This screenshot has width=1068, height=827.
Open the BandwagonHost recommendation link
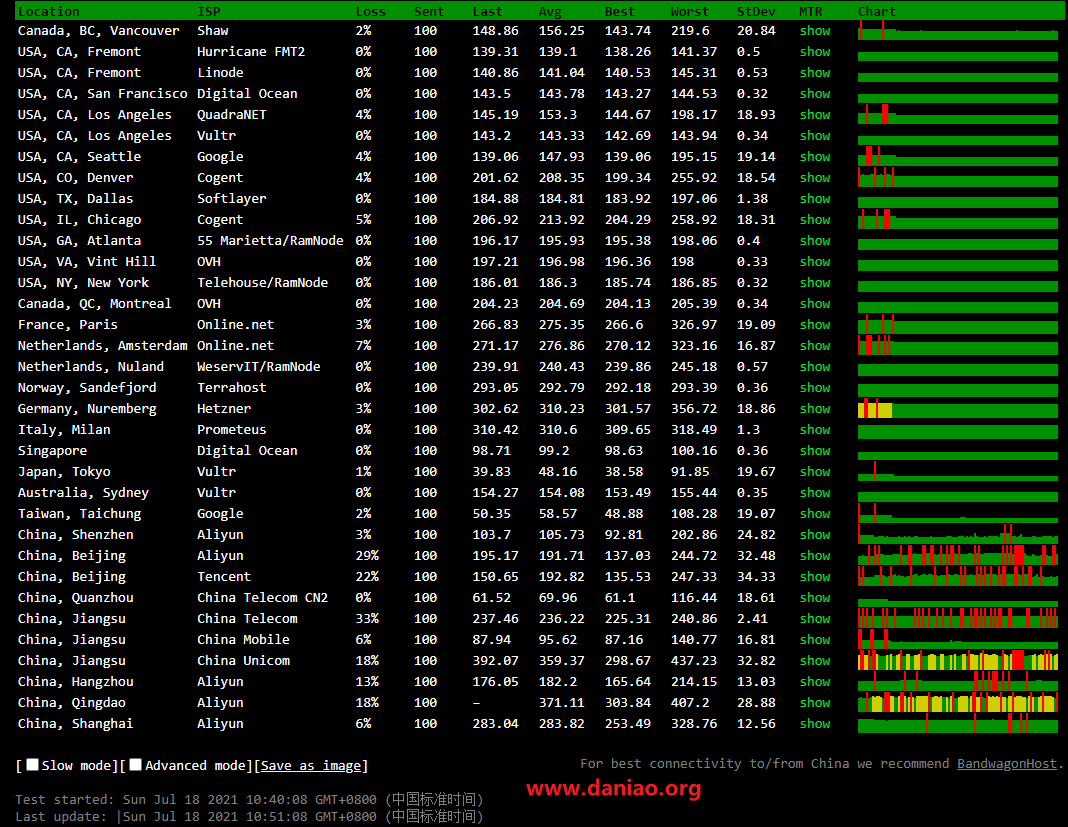[1007, 764]
